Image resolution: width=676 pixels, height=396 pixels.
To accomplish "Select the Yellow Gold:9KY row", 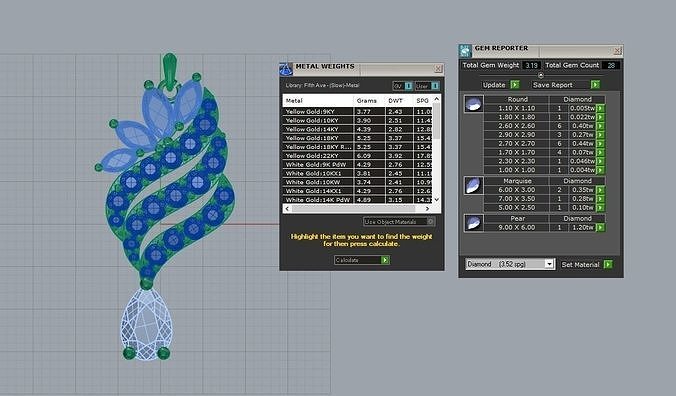I will pos(357,112).
